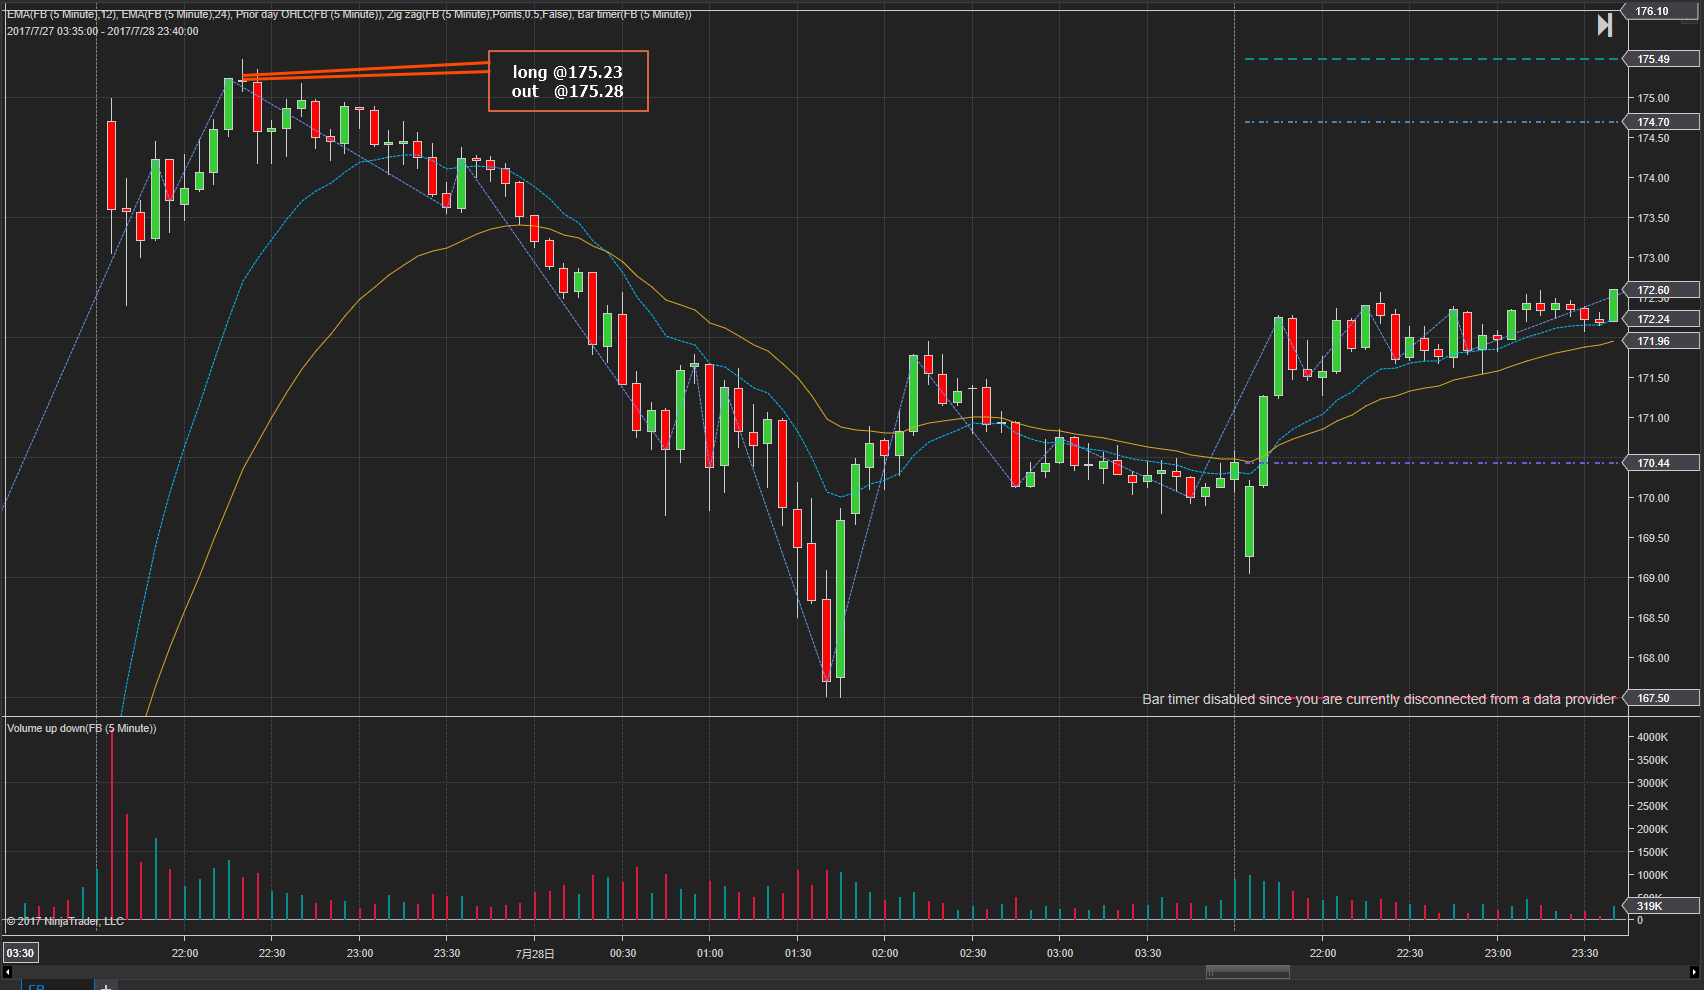Viewport: 1704px width, 990px height.
Task: Click the Volume up down panel label
Action: click(x=81, y=728)
